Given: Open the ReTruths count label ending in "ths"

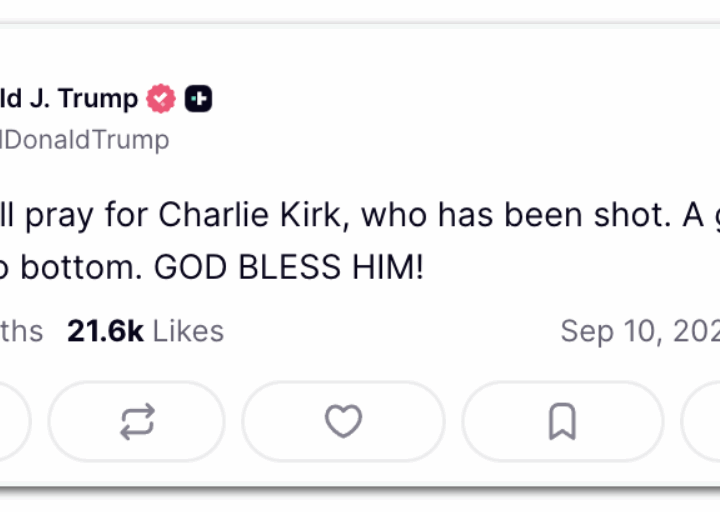Looking at the screenshot, I should pyautogui.click(x=21, y=331).
